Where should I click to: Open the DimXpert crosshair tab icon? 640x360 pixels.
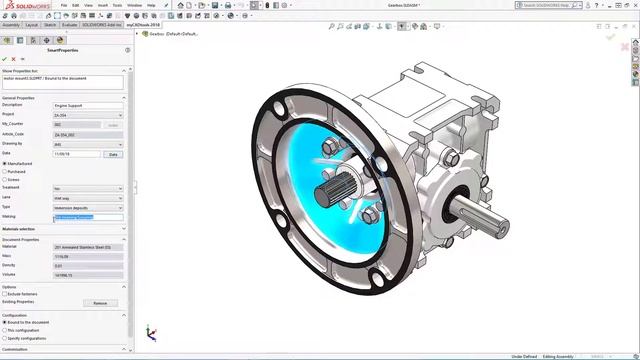pyautogui.click(x=47, y=40)
